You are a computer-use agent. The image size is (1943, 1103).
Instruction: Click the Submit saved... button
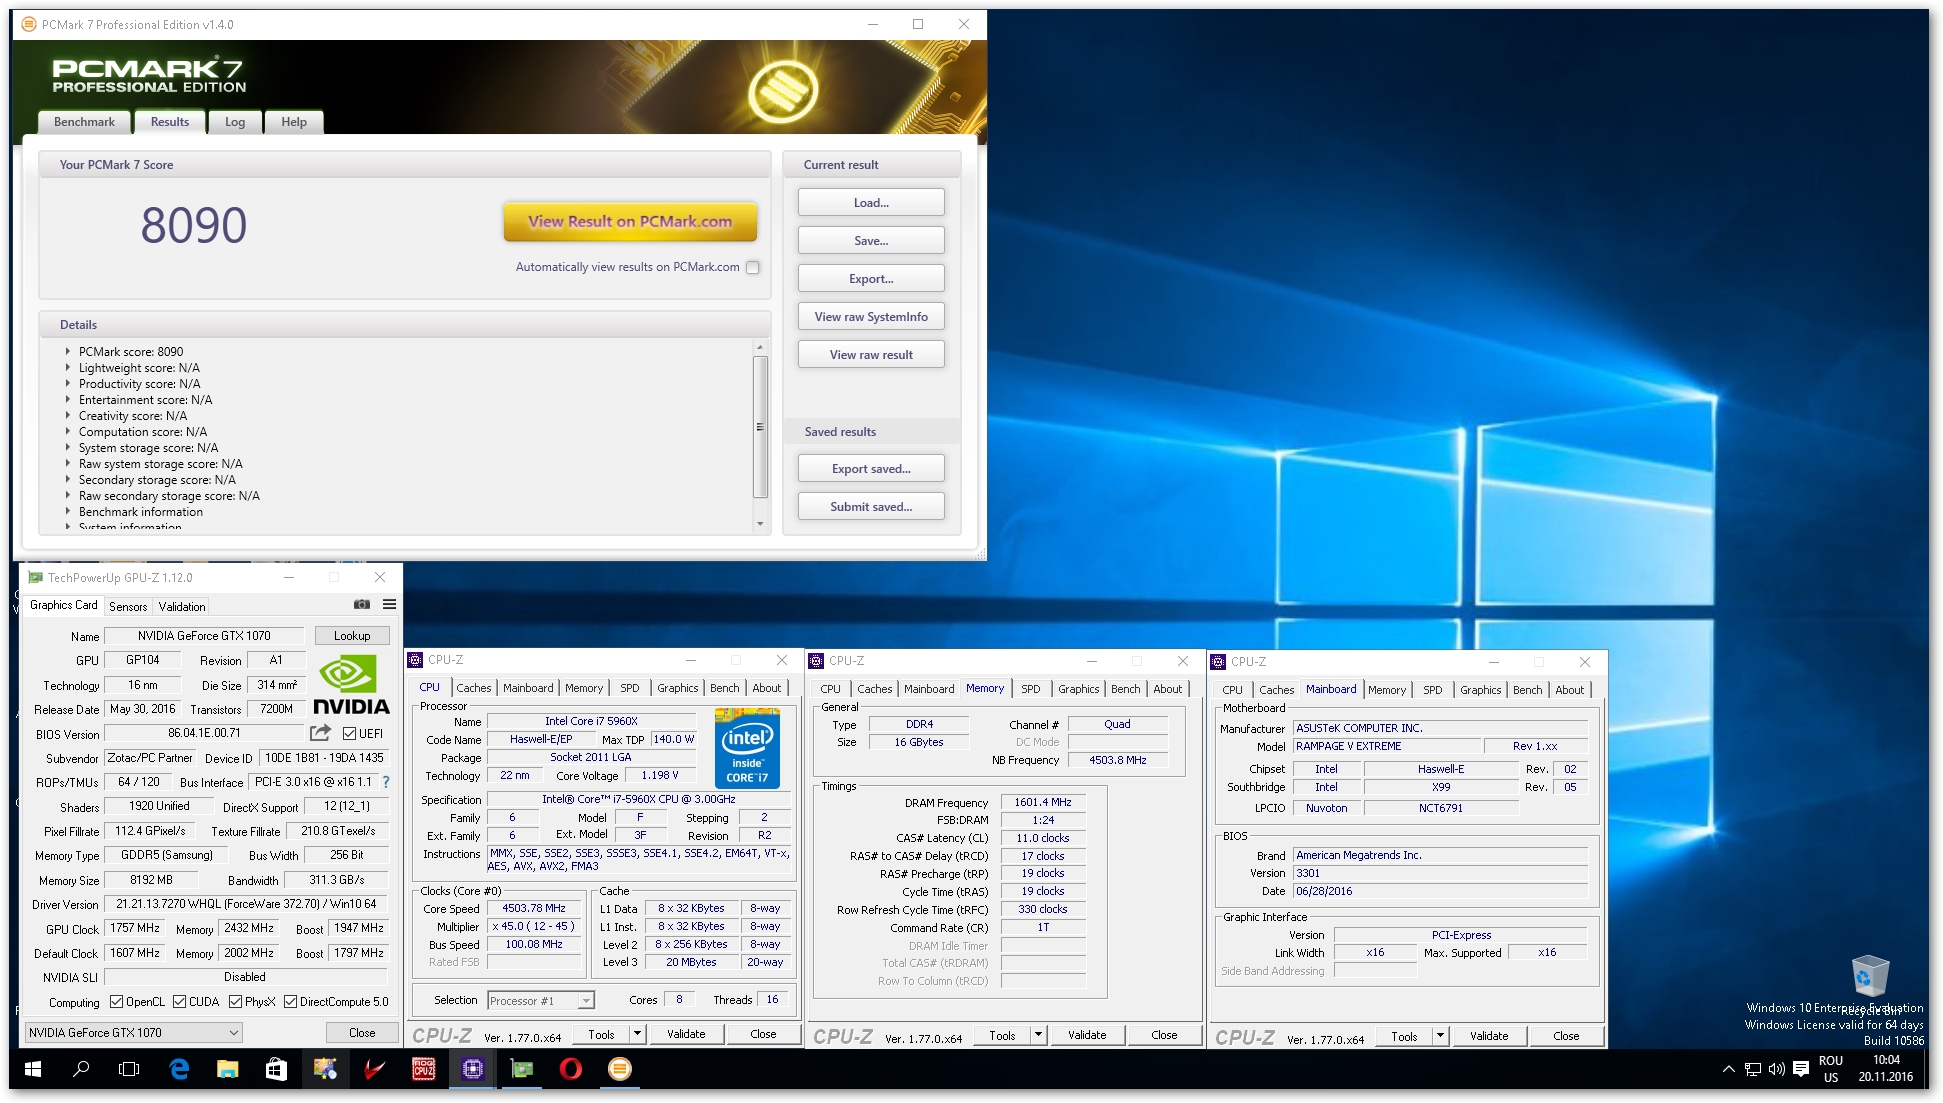(x=871, y=507)
